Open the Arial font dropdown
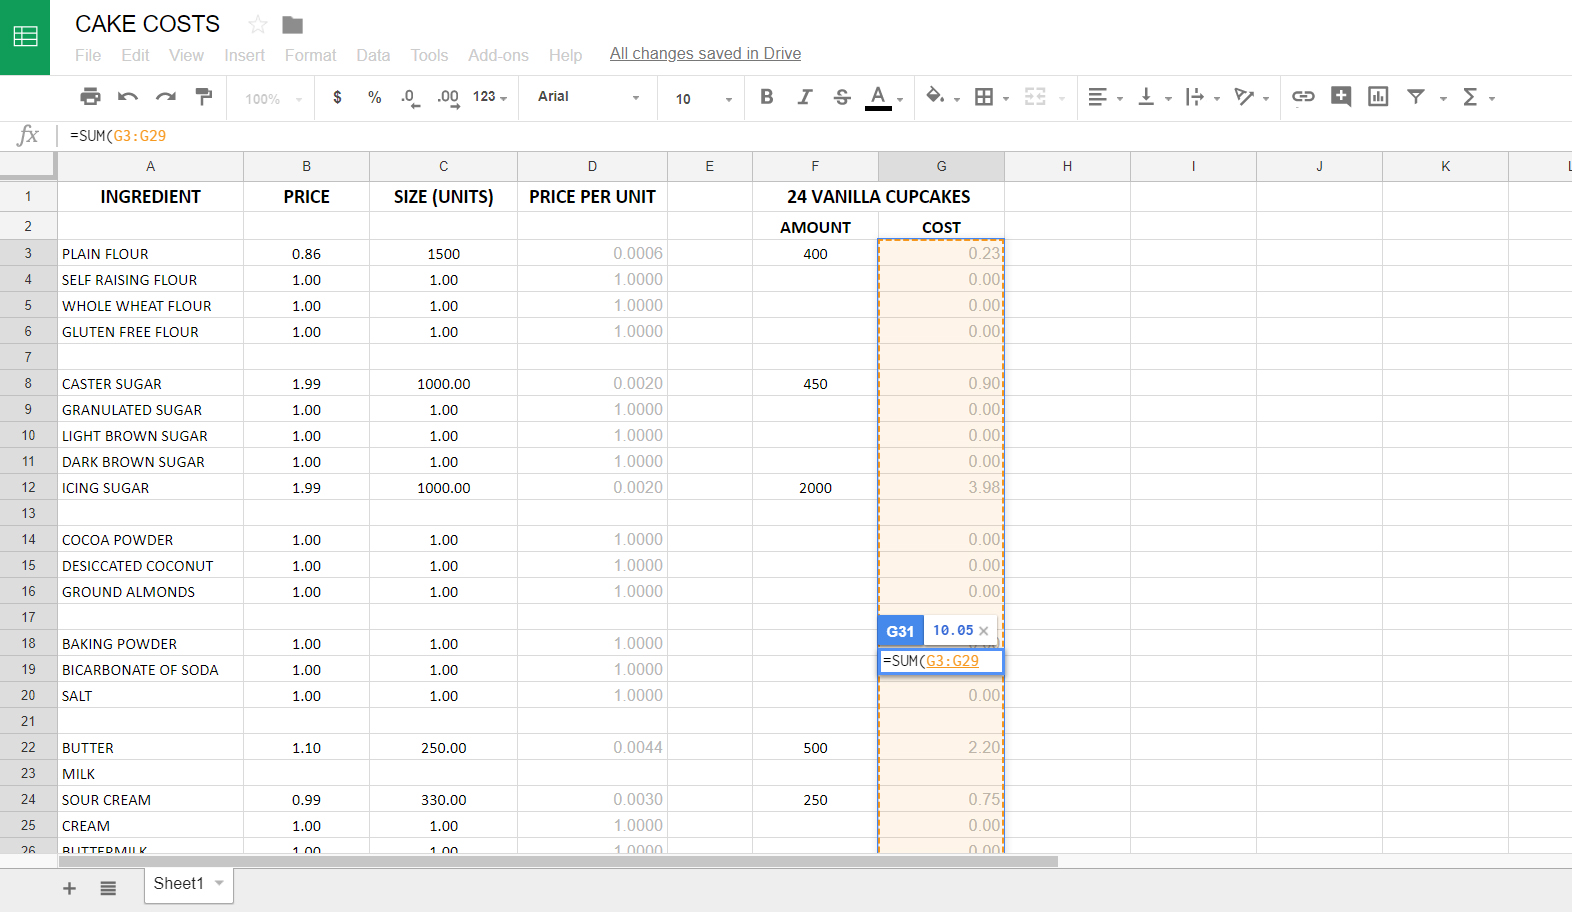Viewport: 1572px width, 912px height. tap(588, 97)
